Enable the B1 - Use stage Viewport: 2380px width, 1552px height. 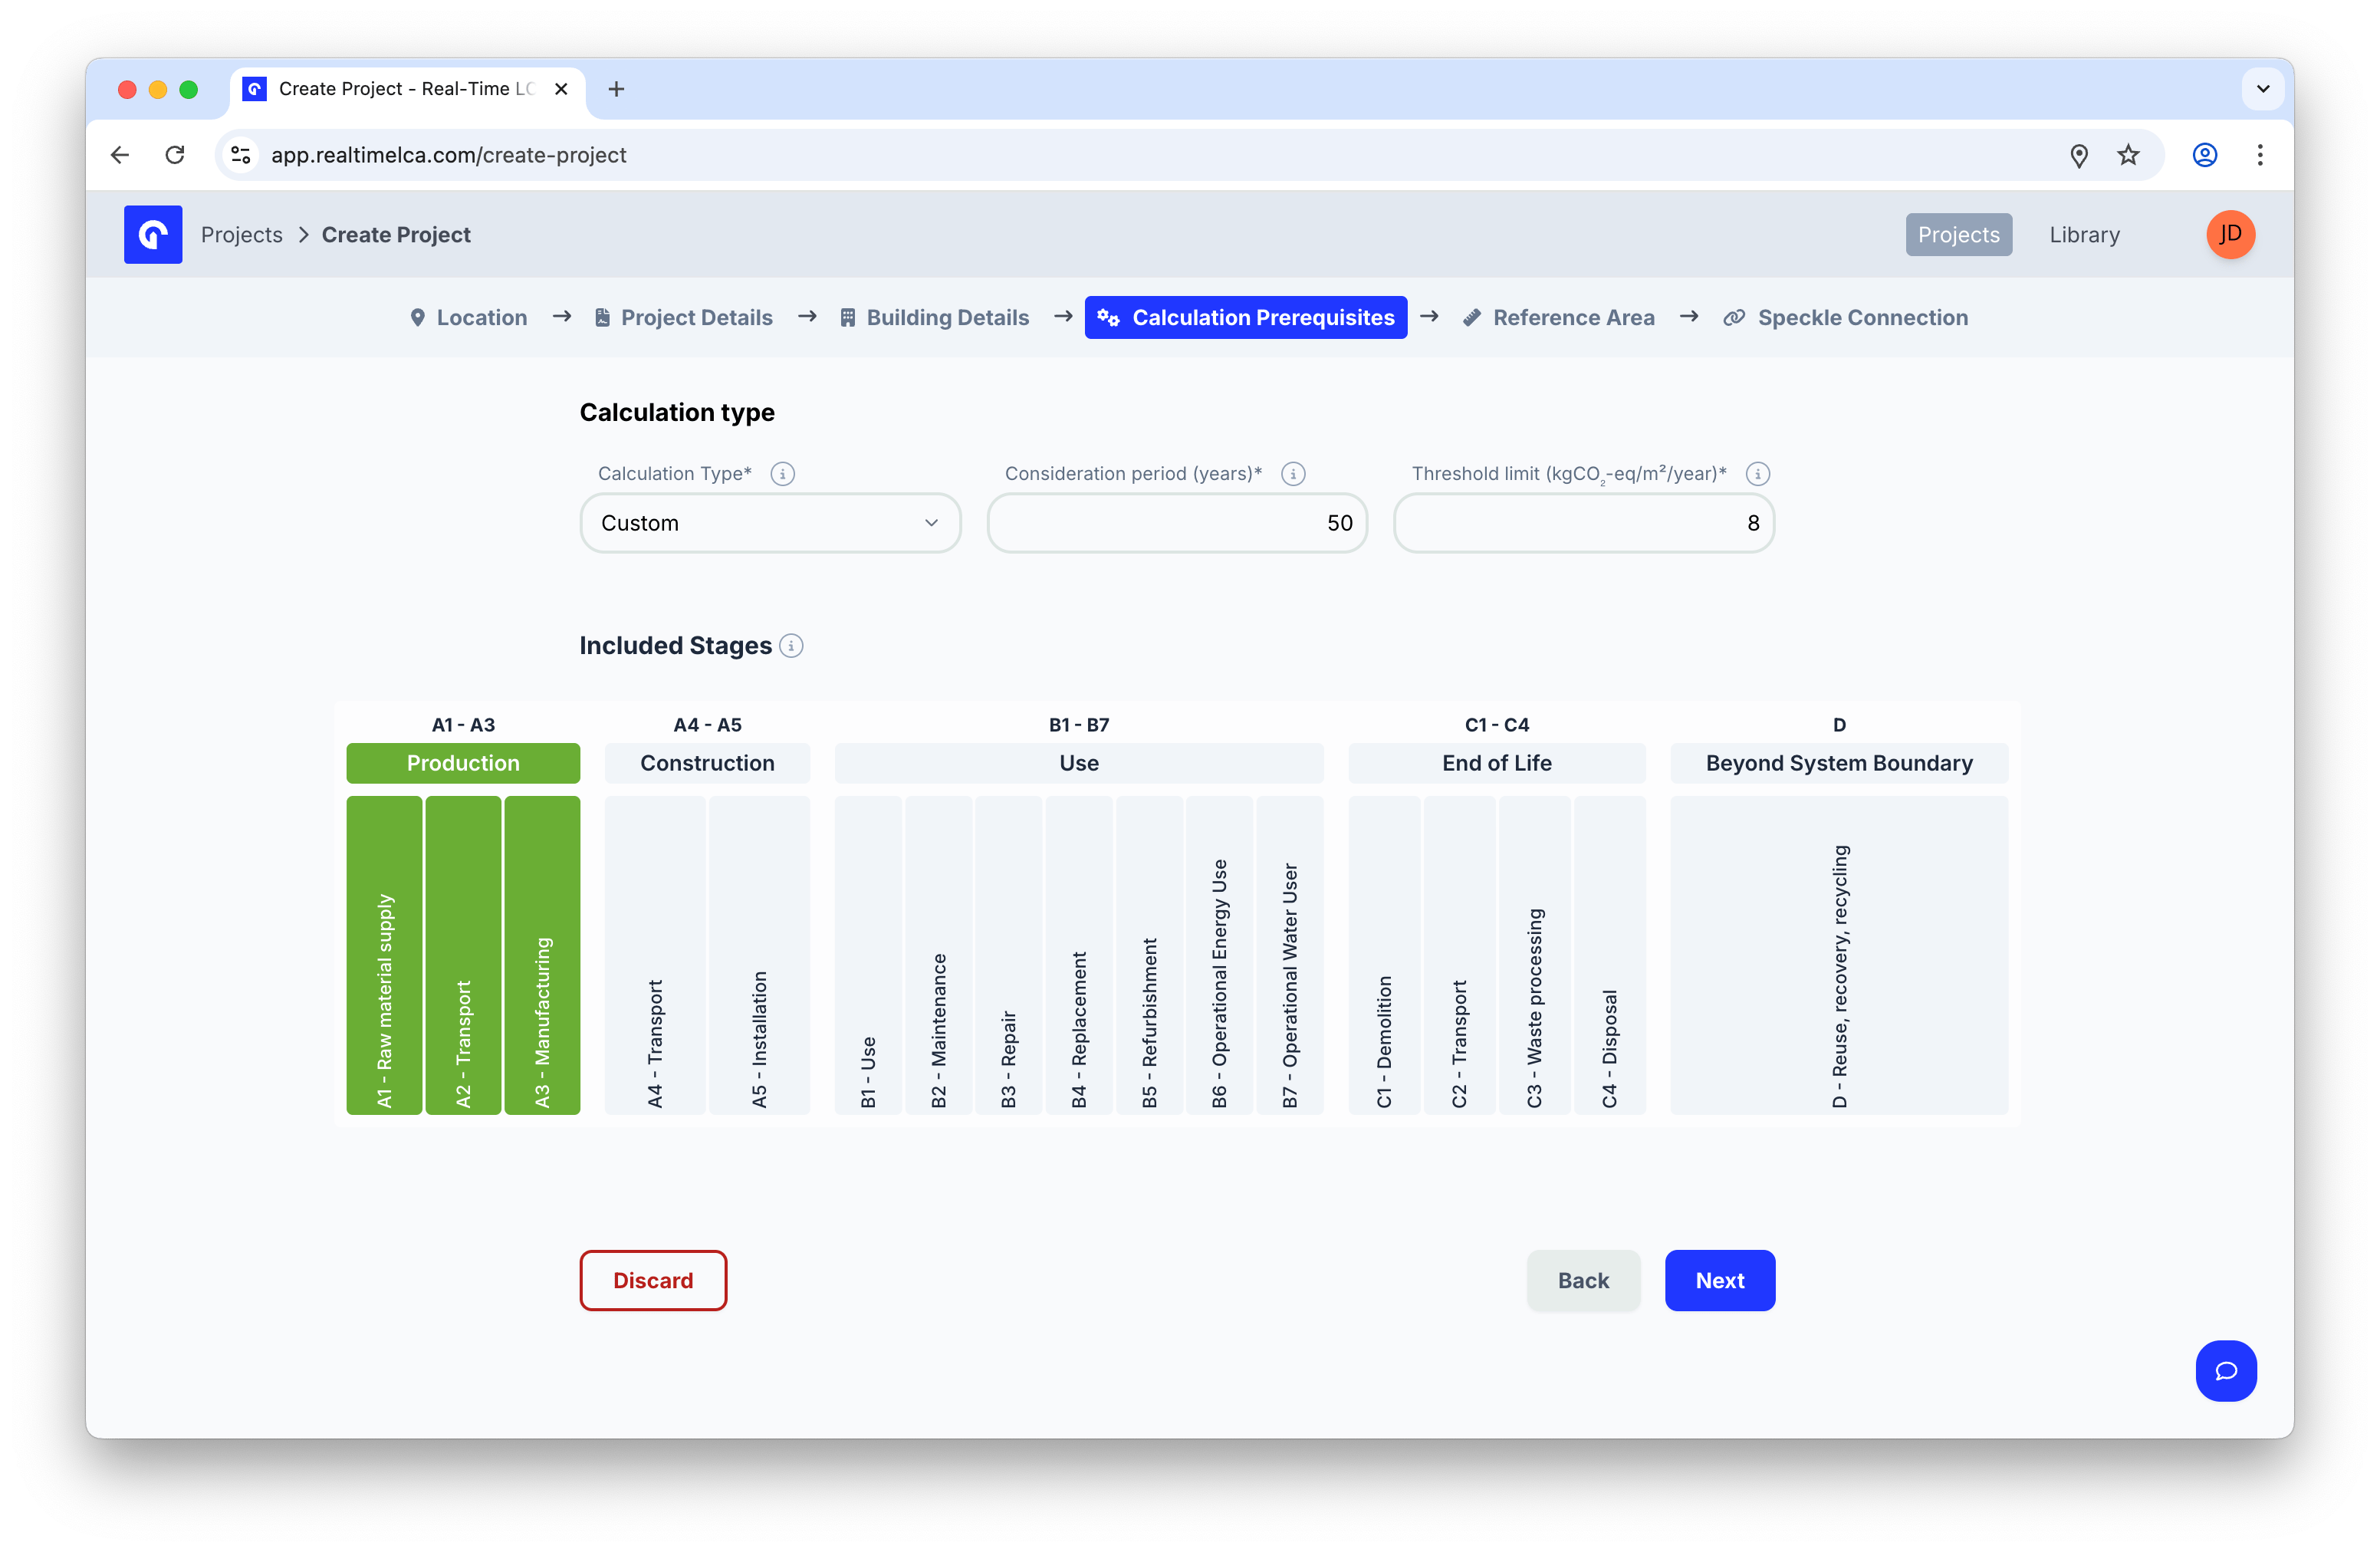click(868, 955)
